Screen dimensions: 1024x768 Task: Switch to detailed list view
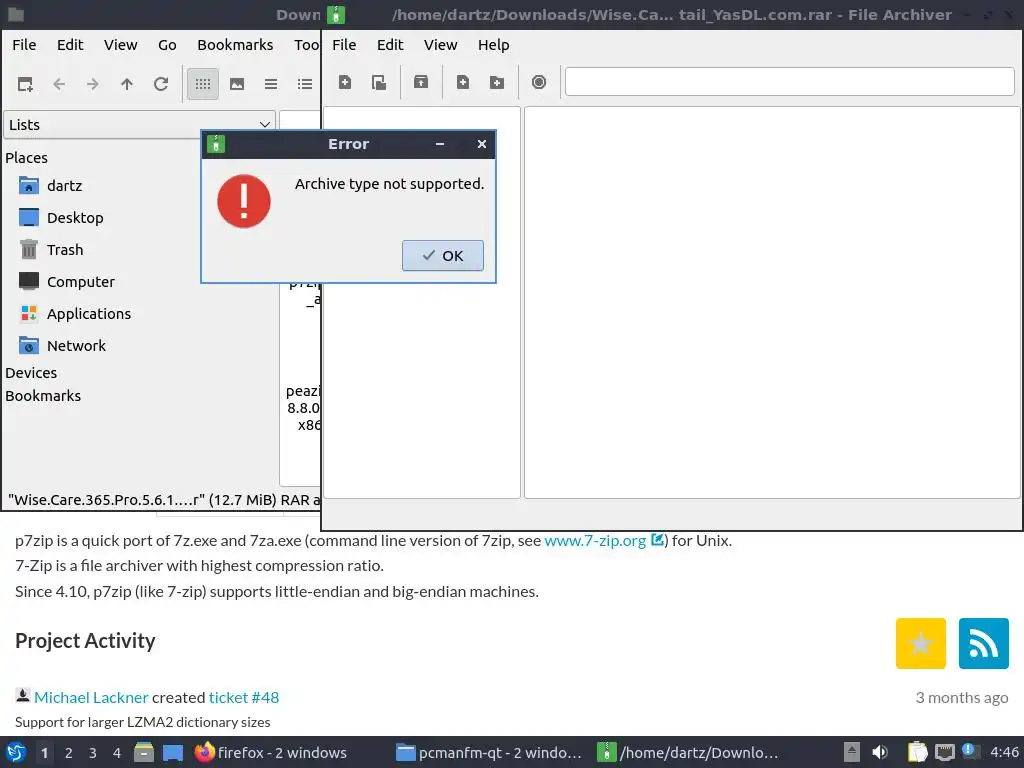[305, 84]
